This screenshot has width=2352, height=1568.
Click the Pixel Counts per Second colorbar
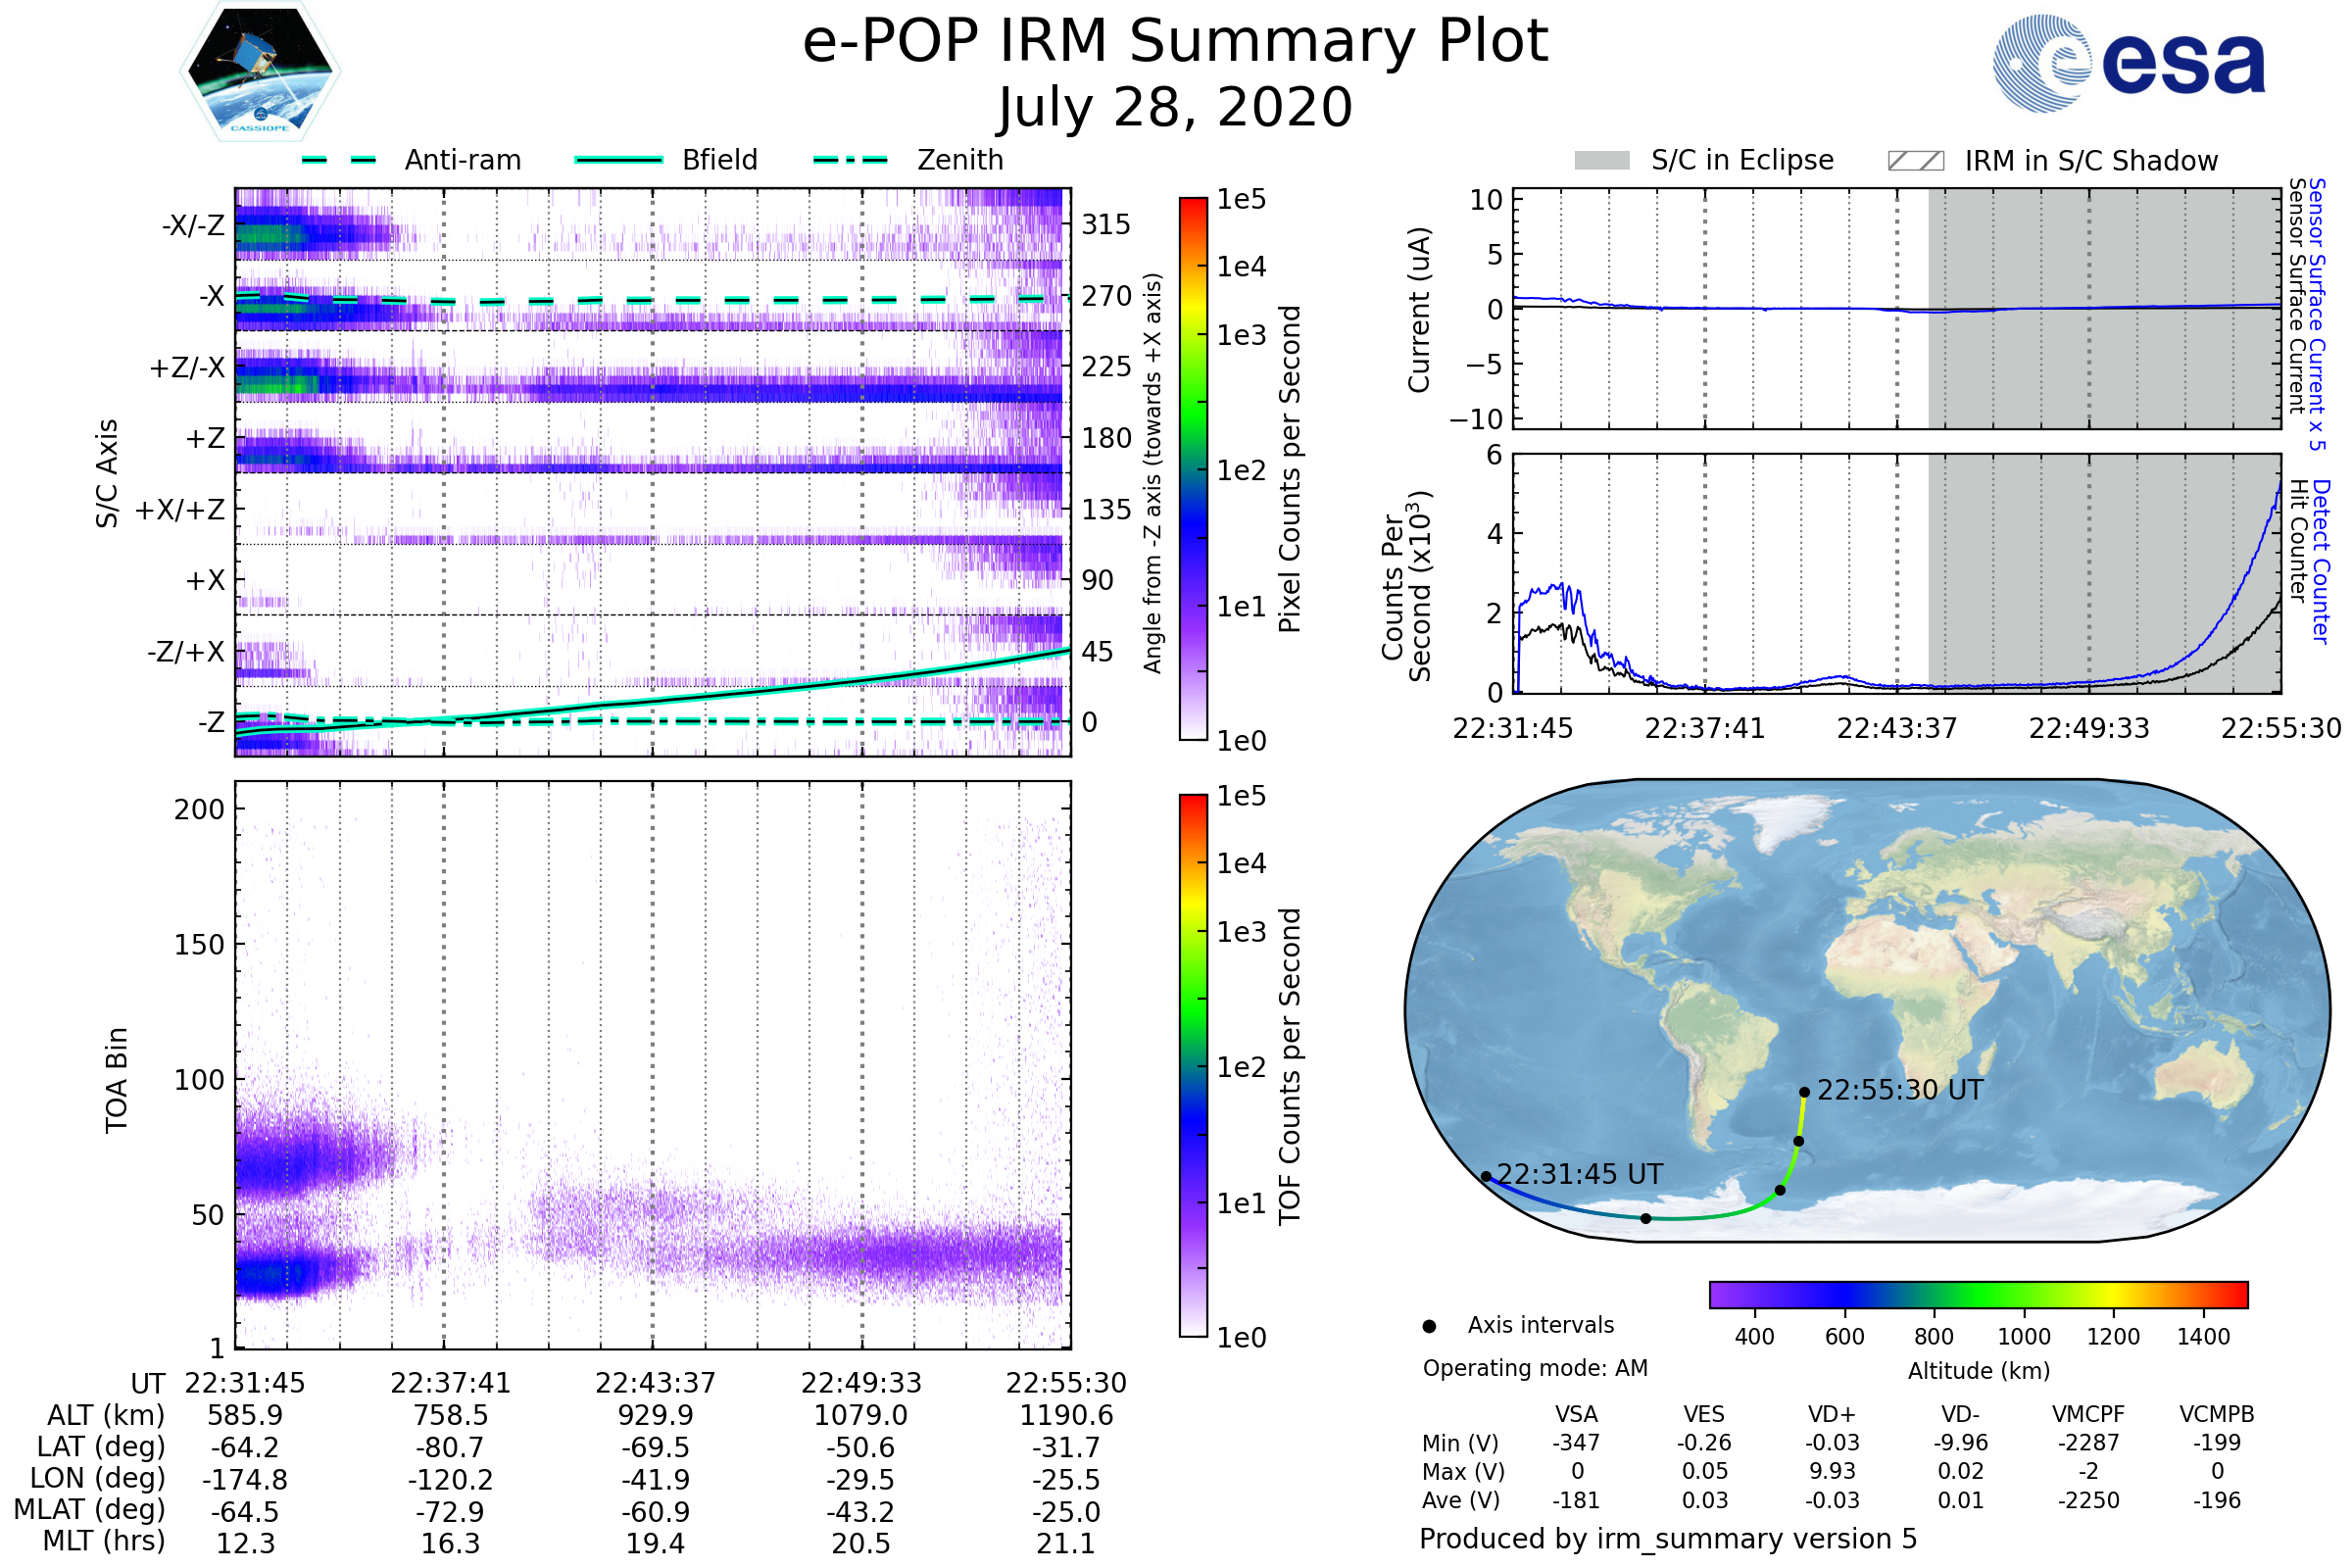point(1193,468)
